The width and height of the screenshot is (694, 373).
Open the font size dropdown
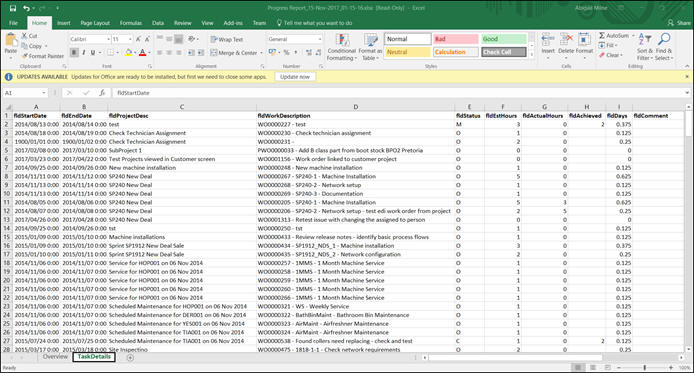pyautogui.click(x=130, y=39)
